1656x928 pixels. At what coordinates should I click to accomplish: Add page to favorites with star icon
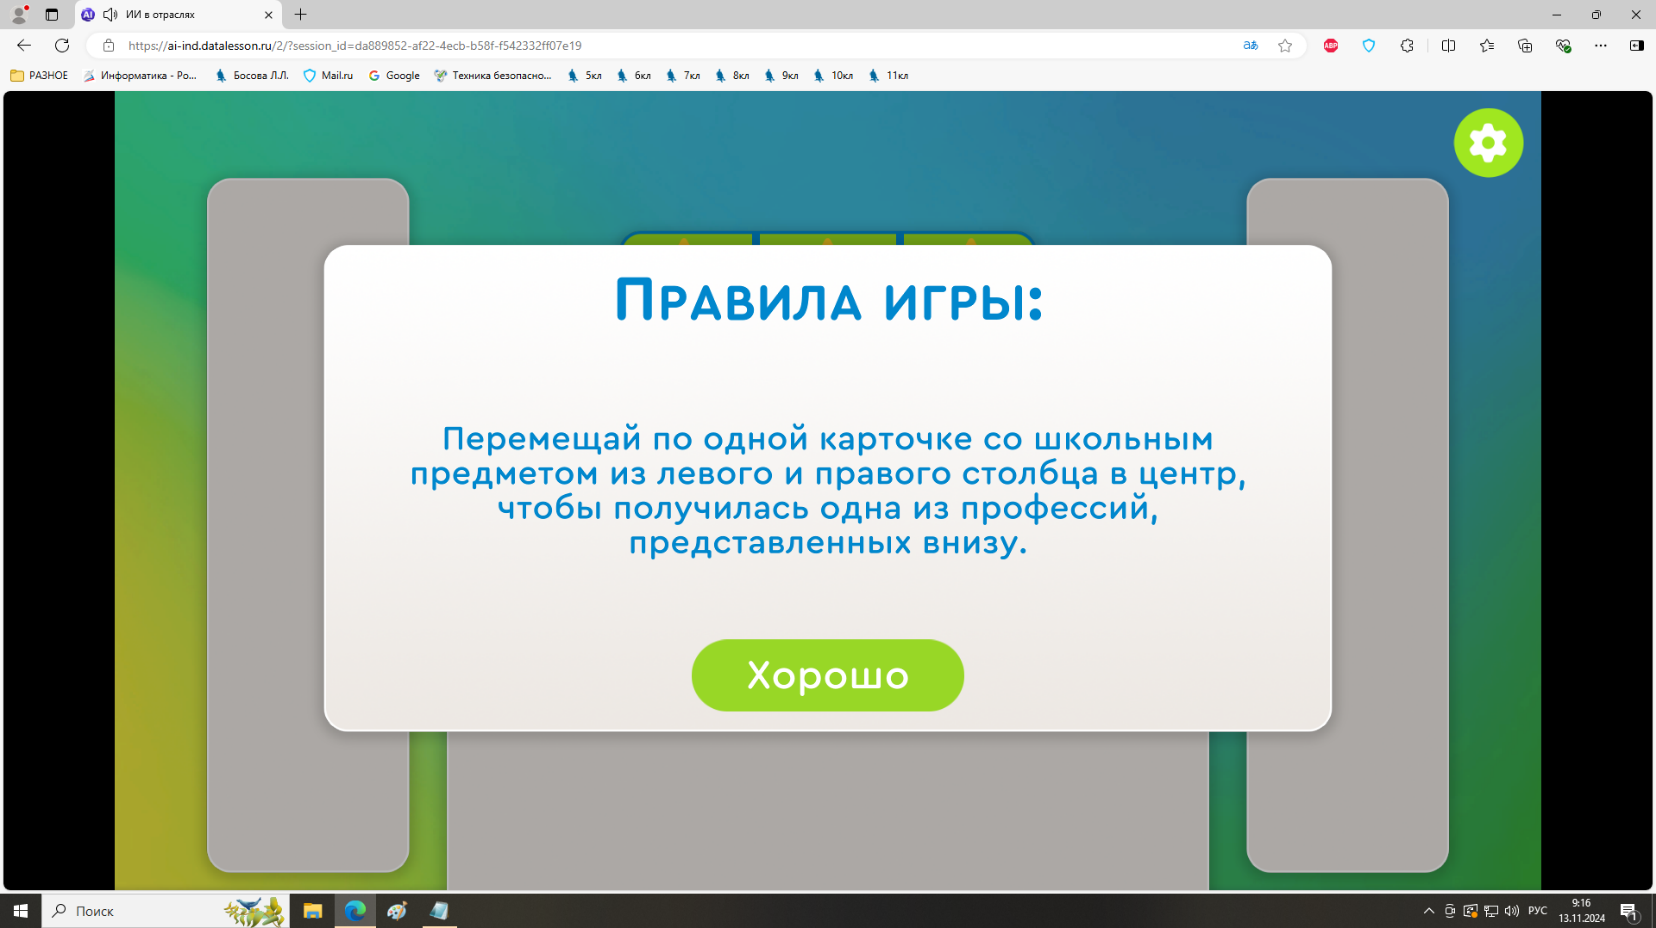click(x=1285, y=45)
